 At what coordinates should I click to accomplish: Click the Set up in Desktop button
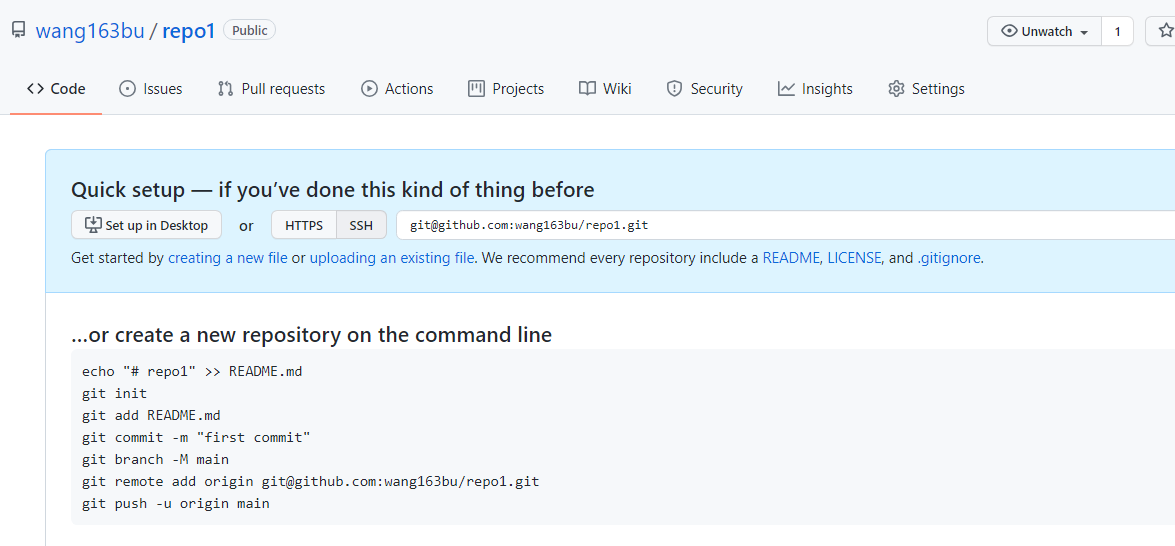(146, 225)
